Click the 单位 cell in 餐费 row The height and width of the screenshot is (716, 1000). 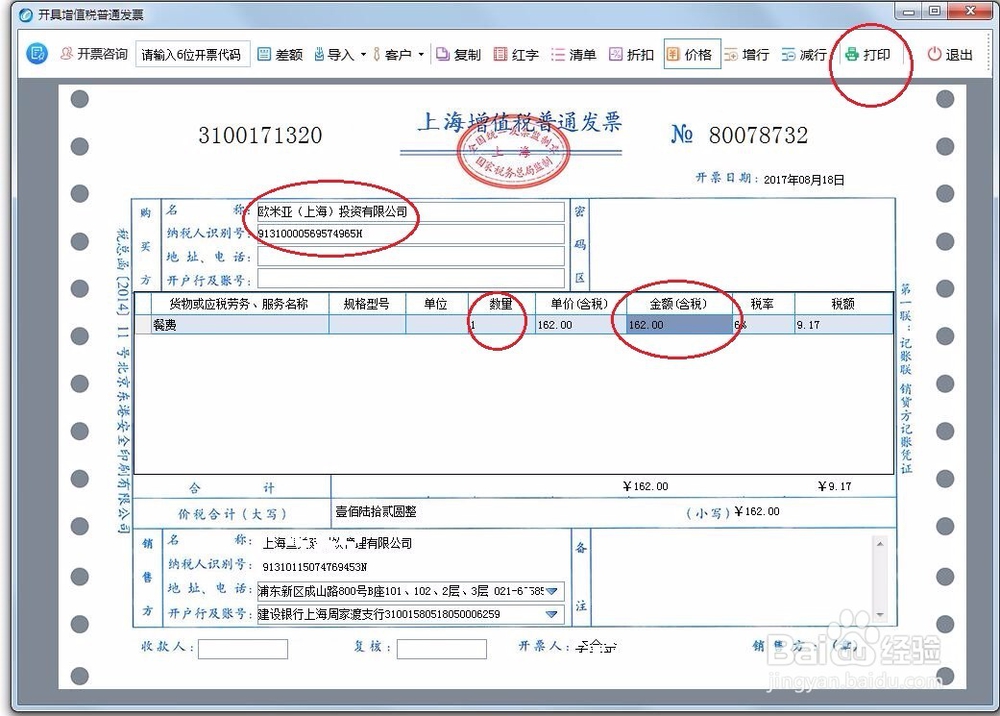437,325
